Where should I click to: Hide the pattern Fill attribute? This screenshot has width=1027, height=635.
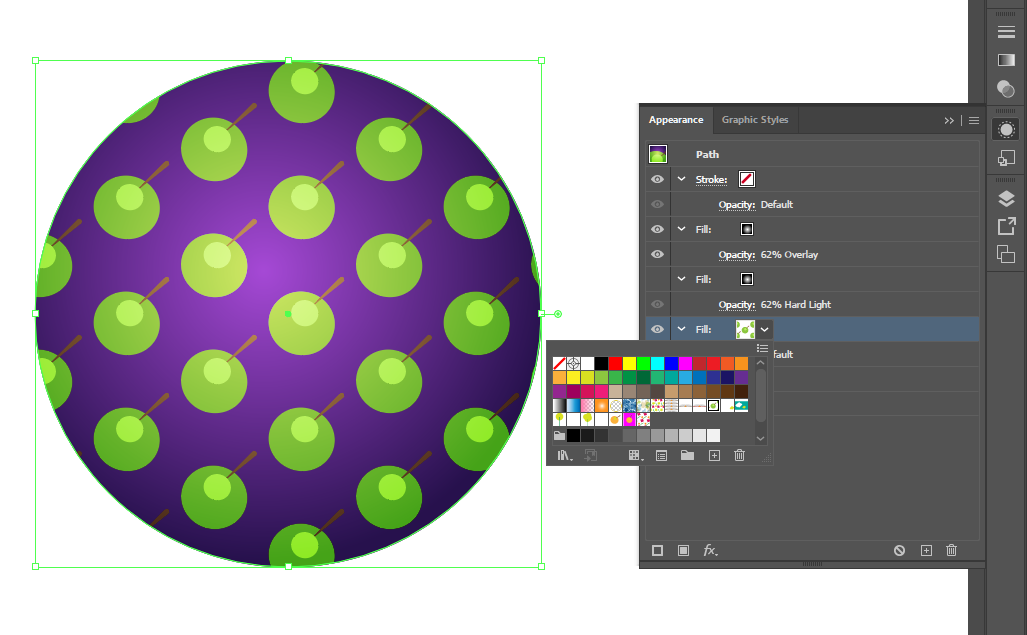pyautogui.click(x=658, y=329)
